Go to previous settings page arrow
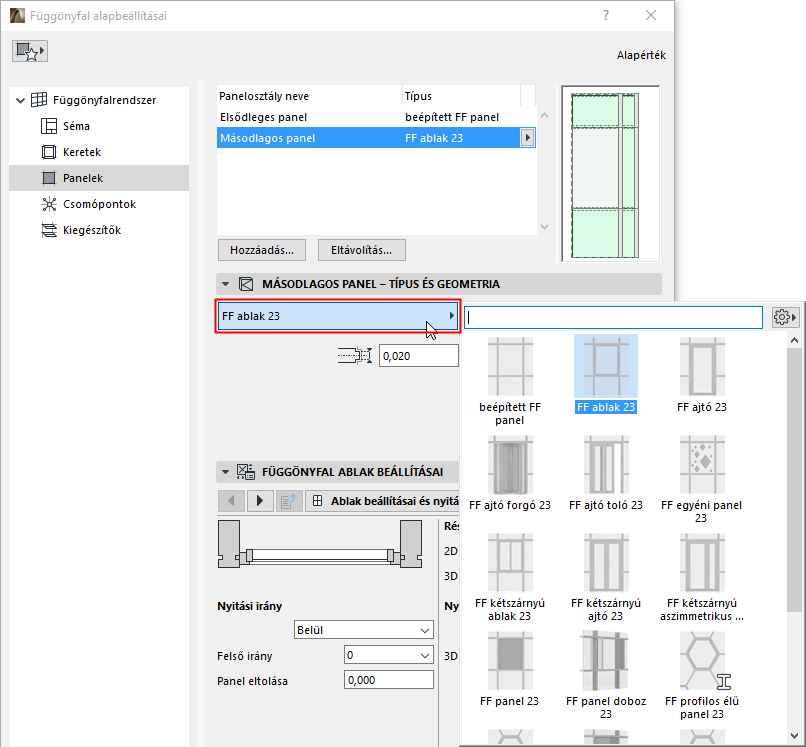The height and width of the screenshot is (747, 806). click(x=231, y=501)
